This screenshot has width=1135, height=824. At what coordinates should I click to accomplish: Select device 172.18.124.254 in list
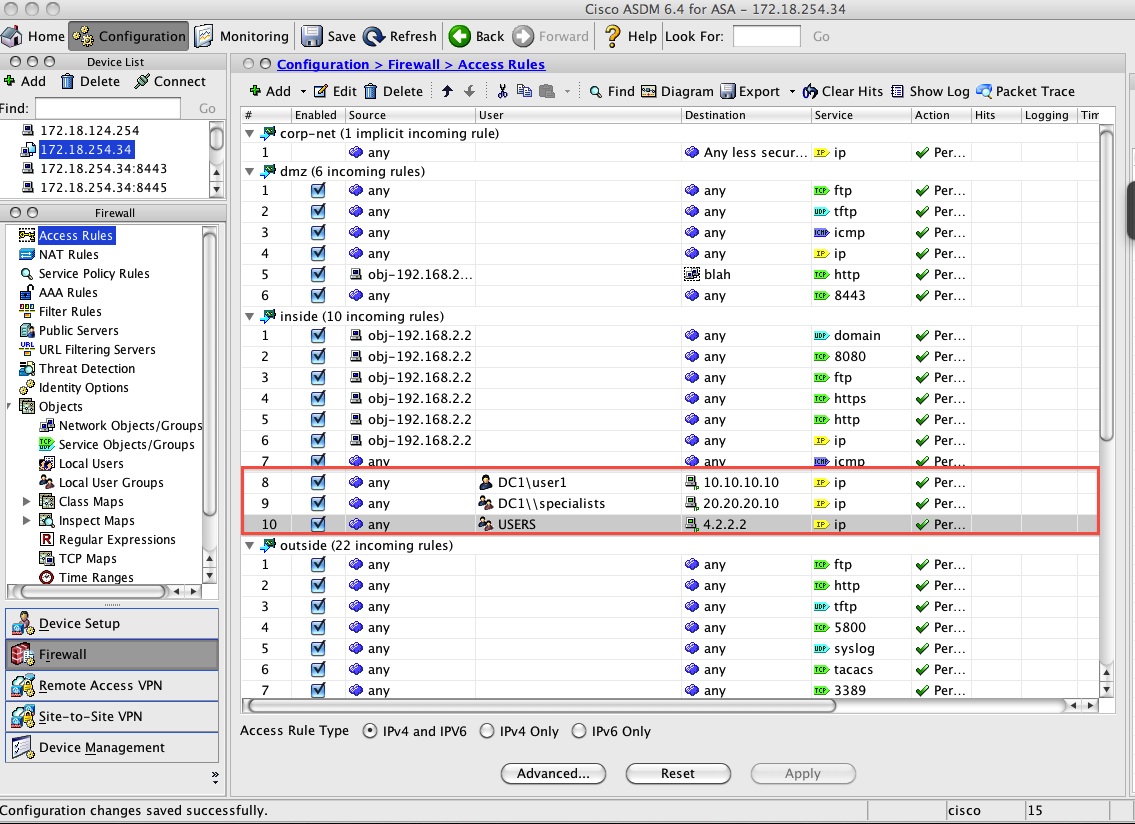click(90, 130)
